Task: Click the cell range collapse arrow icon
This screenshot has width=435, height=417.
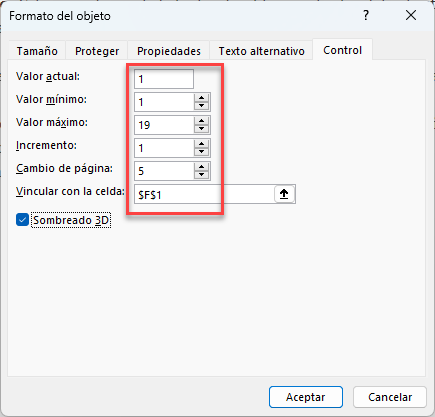Action: click(x=284, y=194)
